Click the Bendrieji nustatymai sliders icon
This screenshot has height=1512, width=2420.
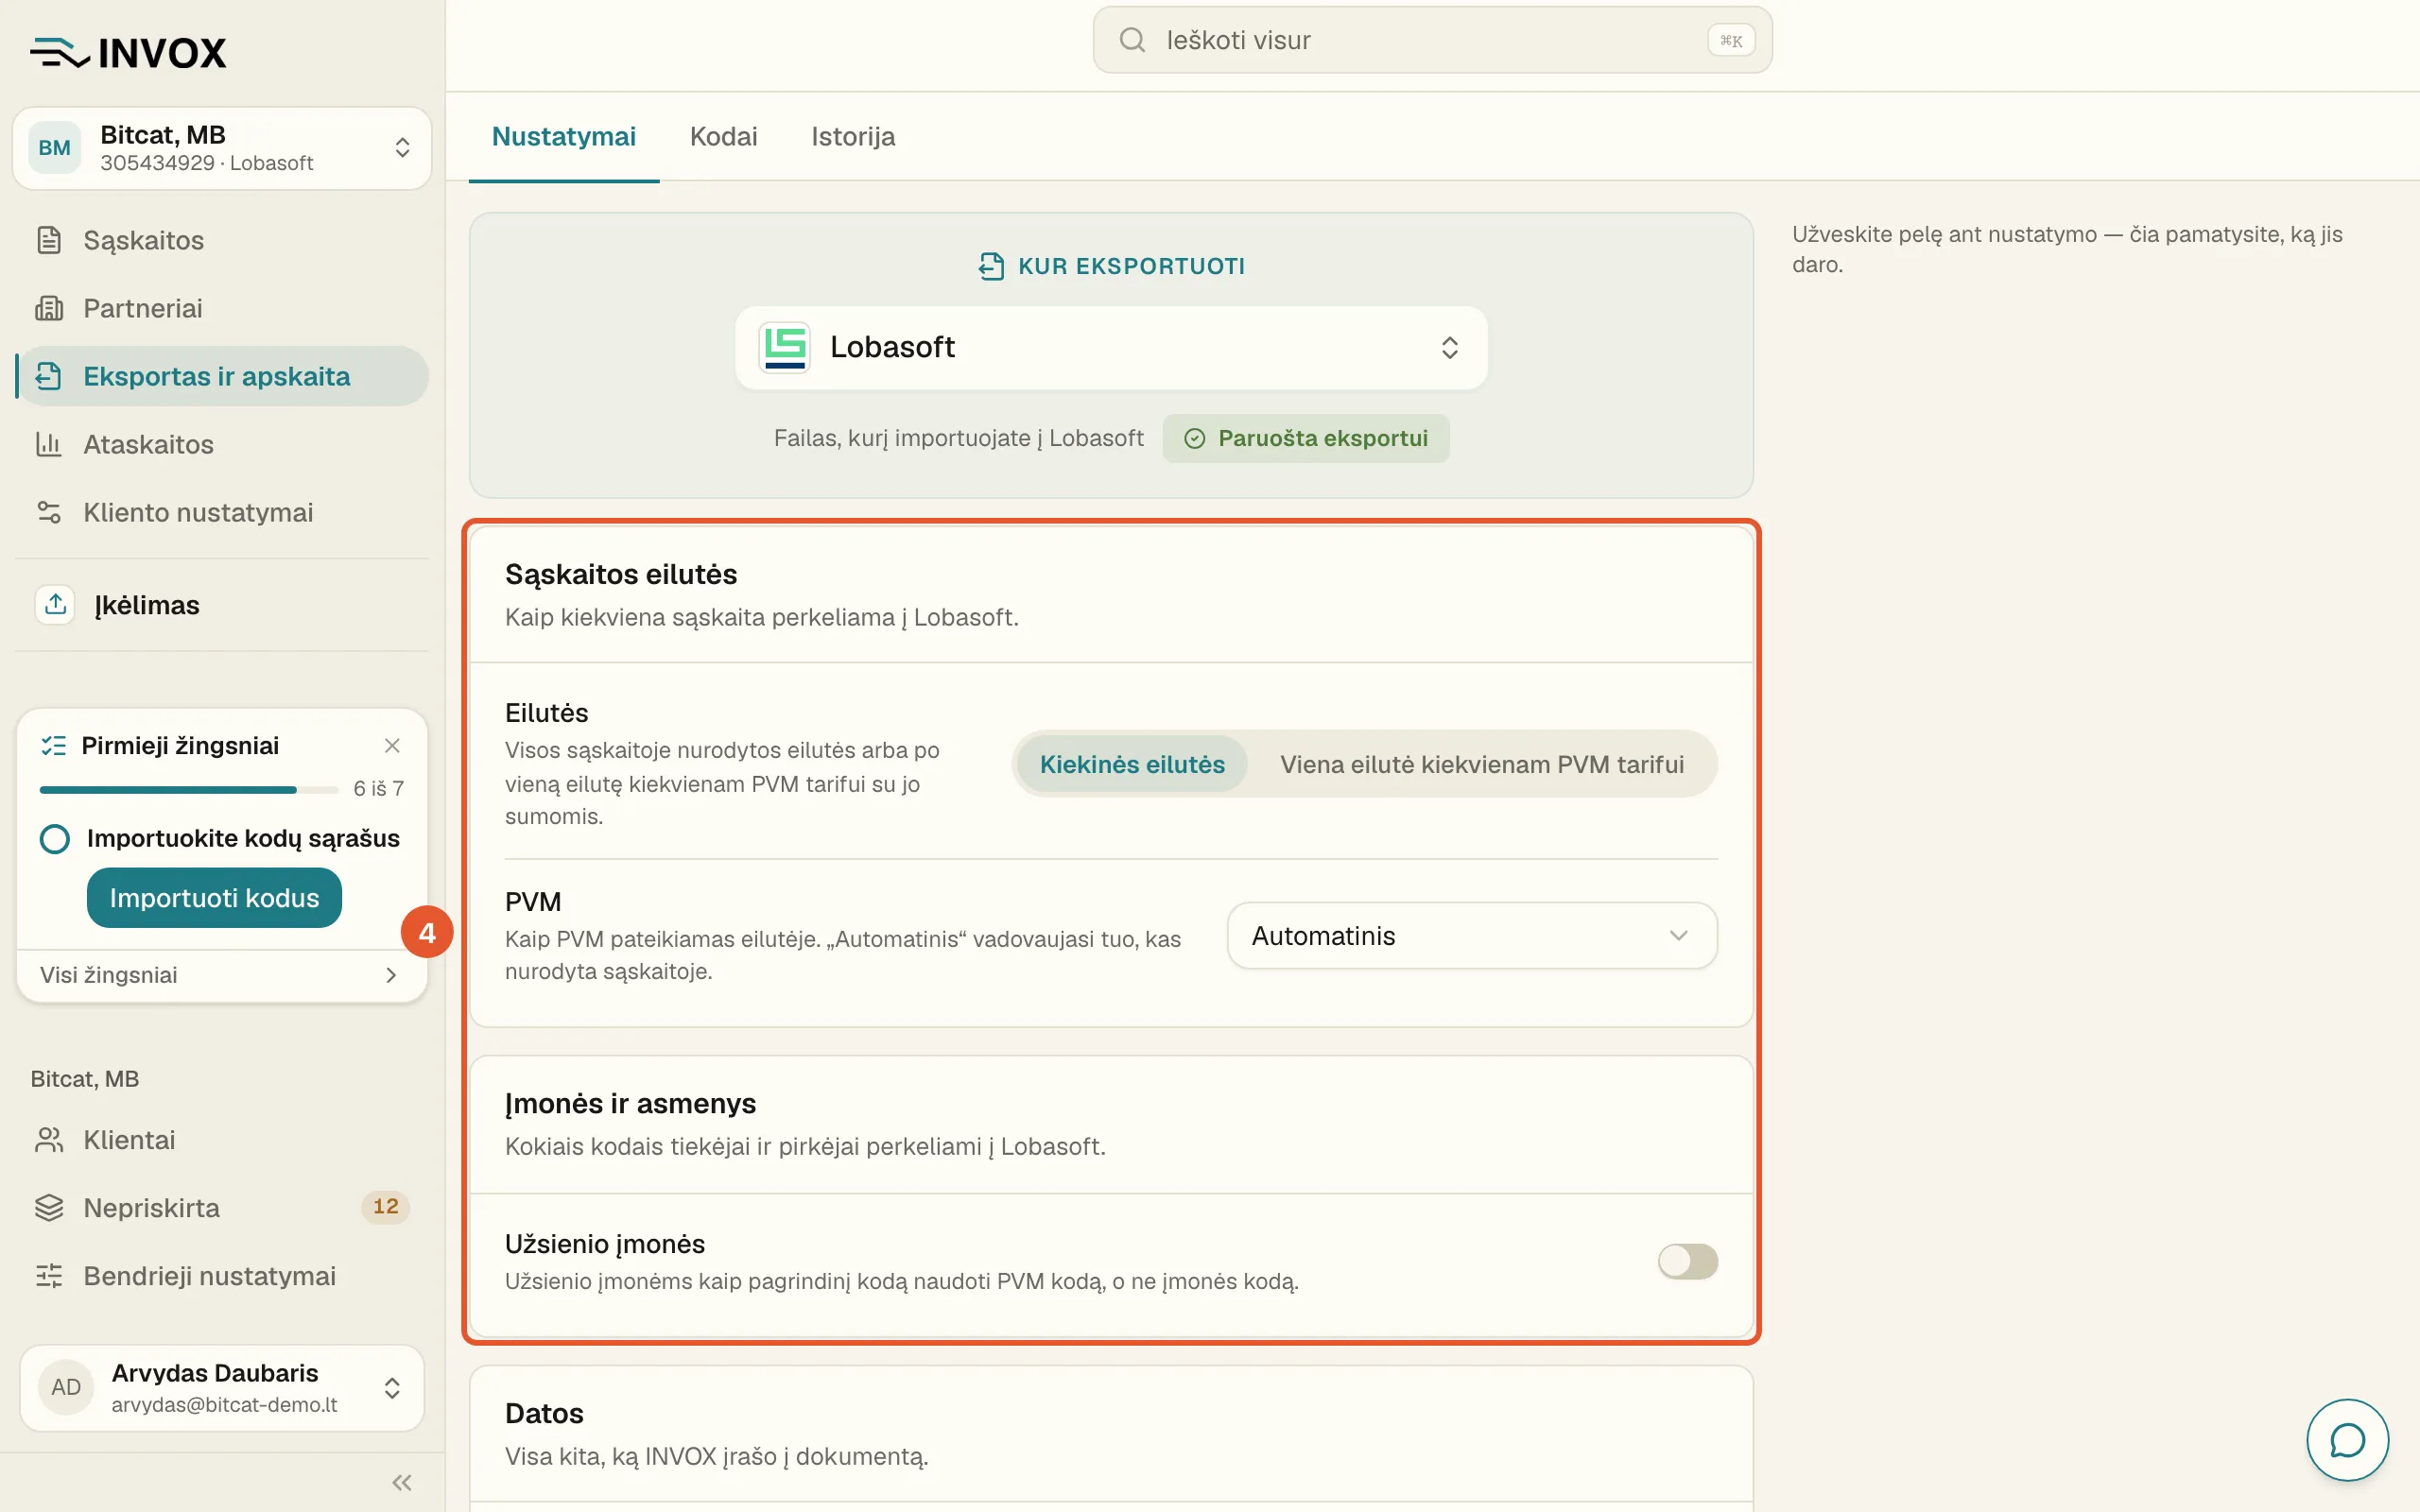(x=49, y=1276)
